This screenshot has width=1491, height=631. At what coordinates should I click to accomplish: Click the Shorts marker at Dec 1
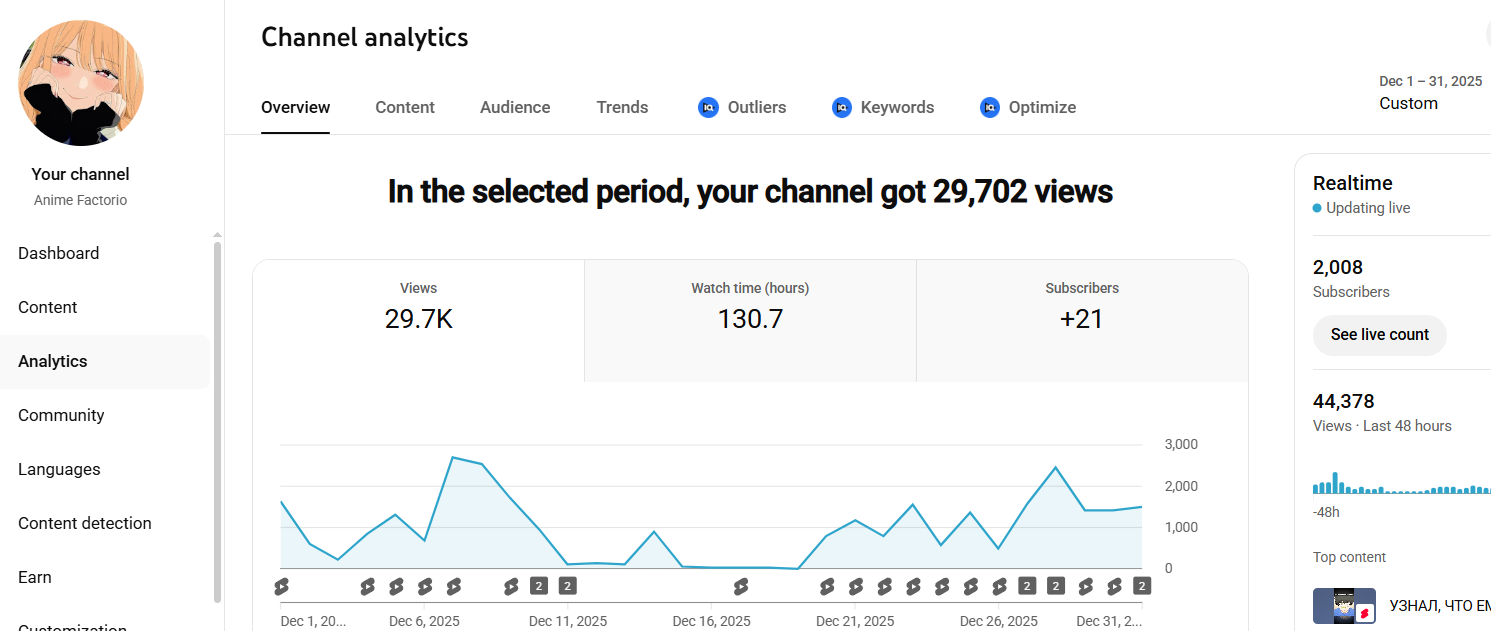coord(281,586)
